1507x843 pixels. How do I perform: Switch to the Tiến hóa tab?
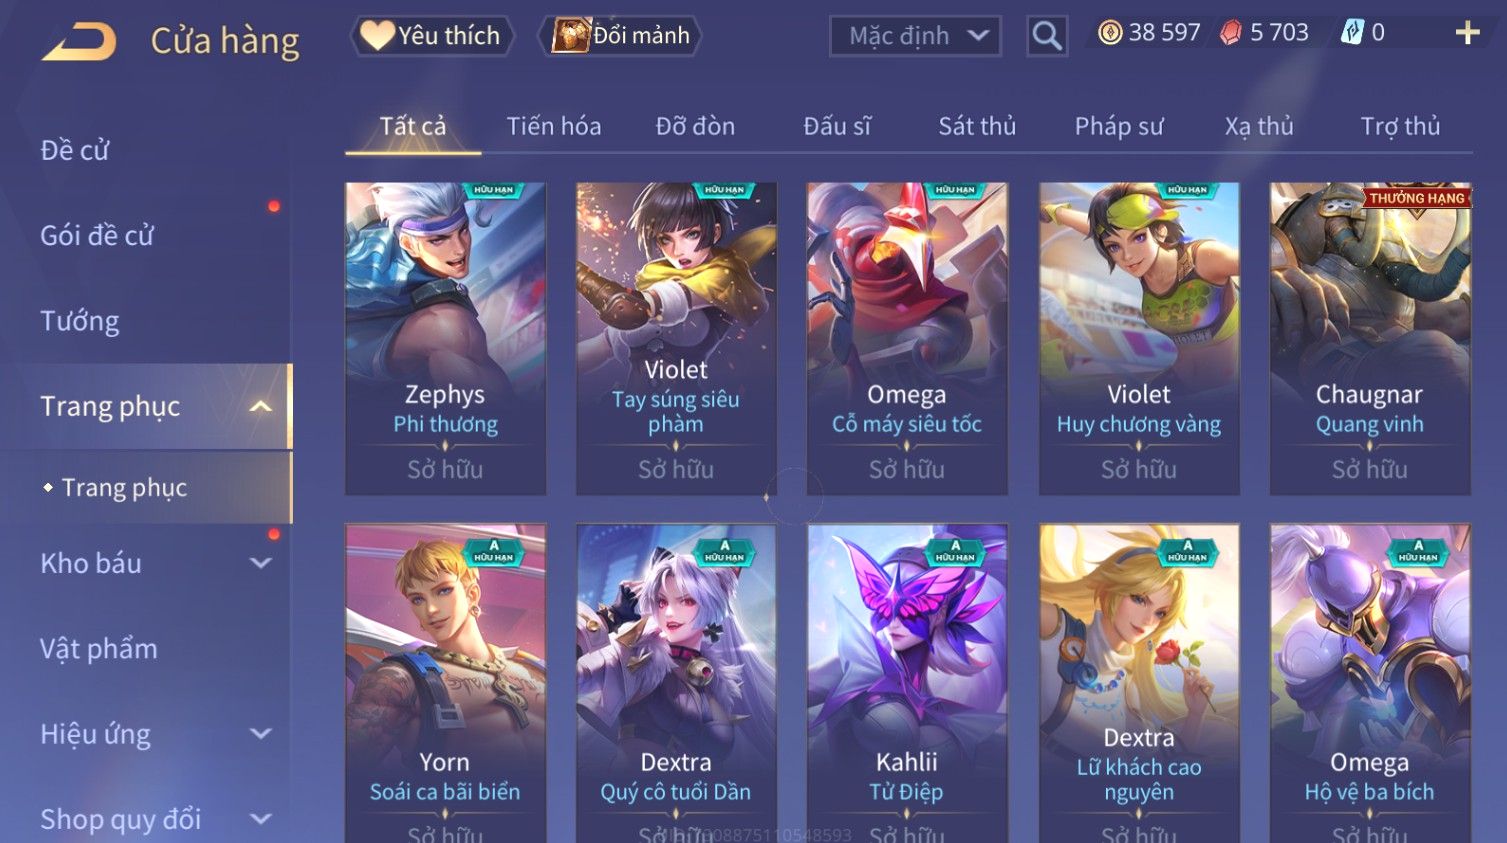click(554, 126)
